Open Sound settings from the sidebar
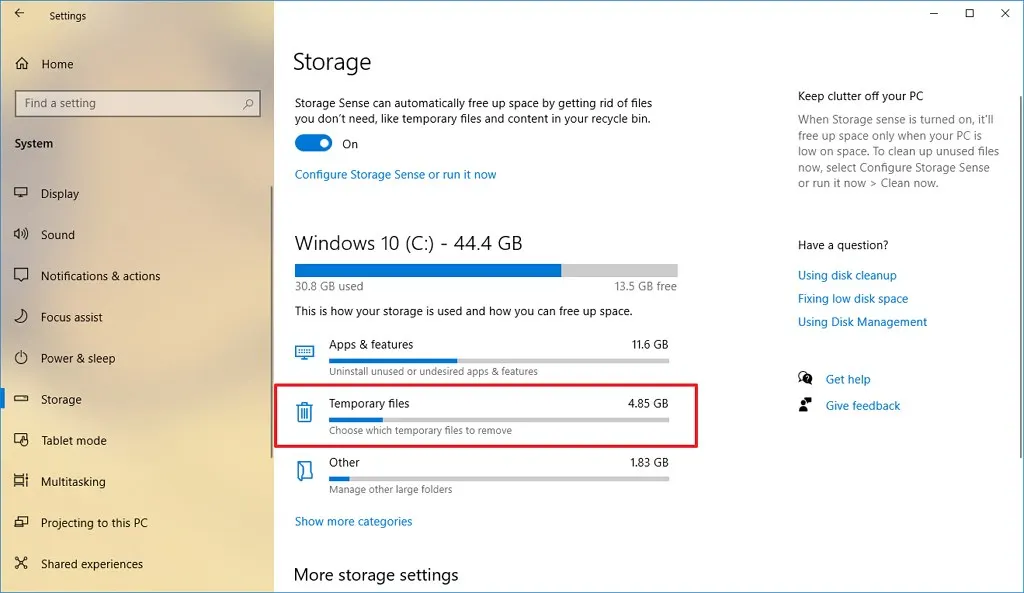The image size is (1024, 593). (22, 234)
